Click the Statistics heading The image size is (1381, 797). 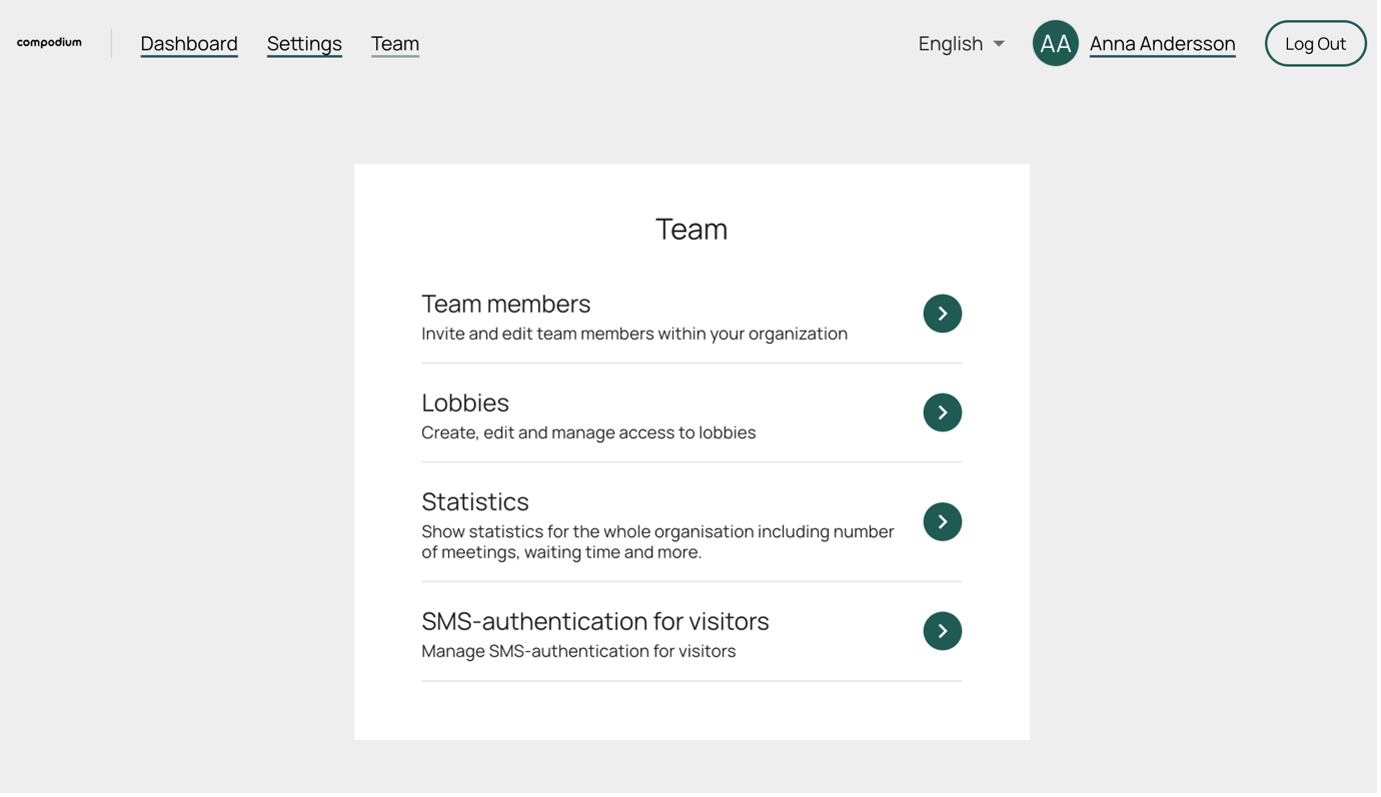click(x=476, y=502)
